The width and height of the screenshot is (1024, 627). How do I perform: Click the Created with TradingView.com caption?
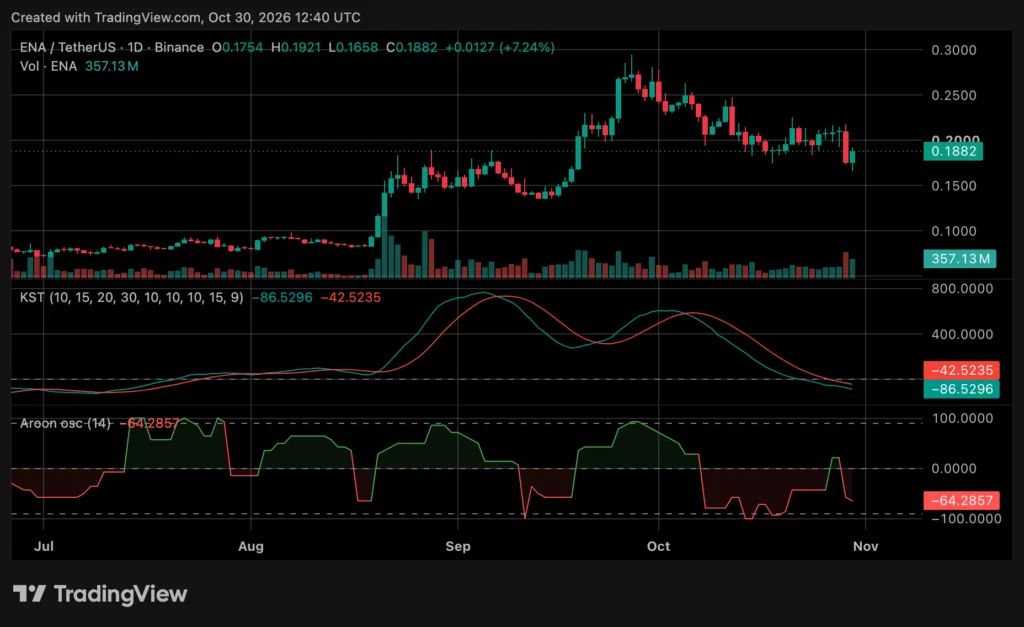(185, 18)
